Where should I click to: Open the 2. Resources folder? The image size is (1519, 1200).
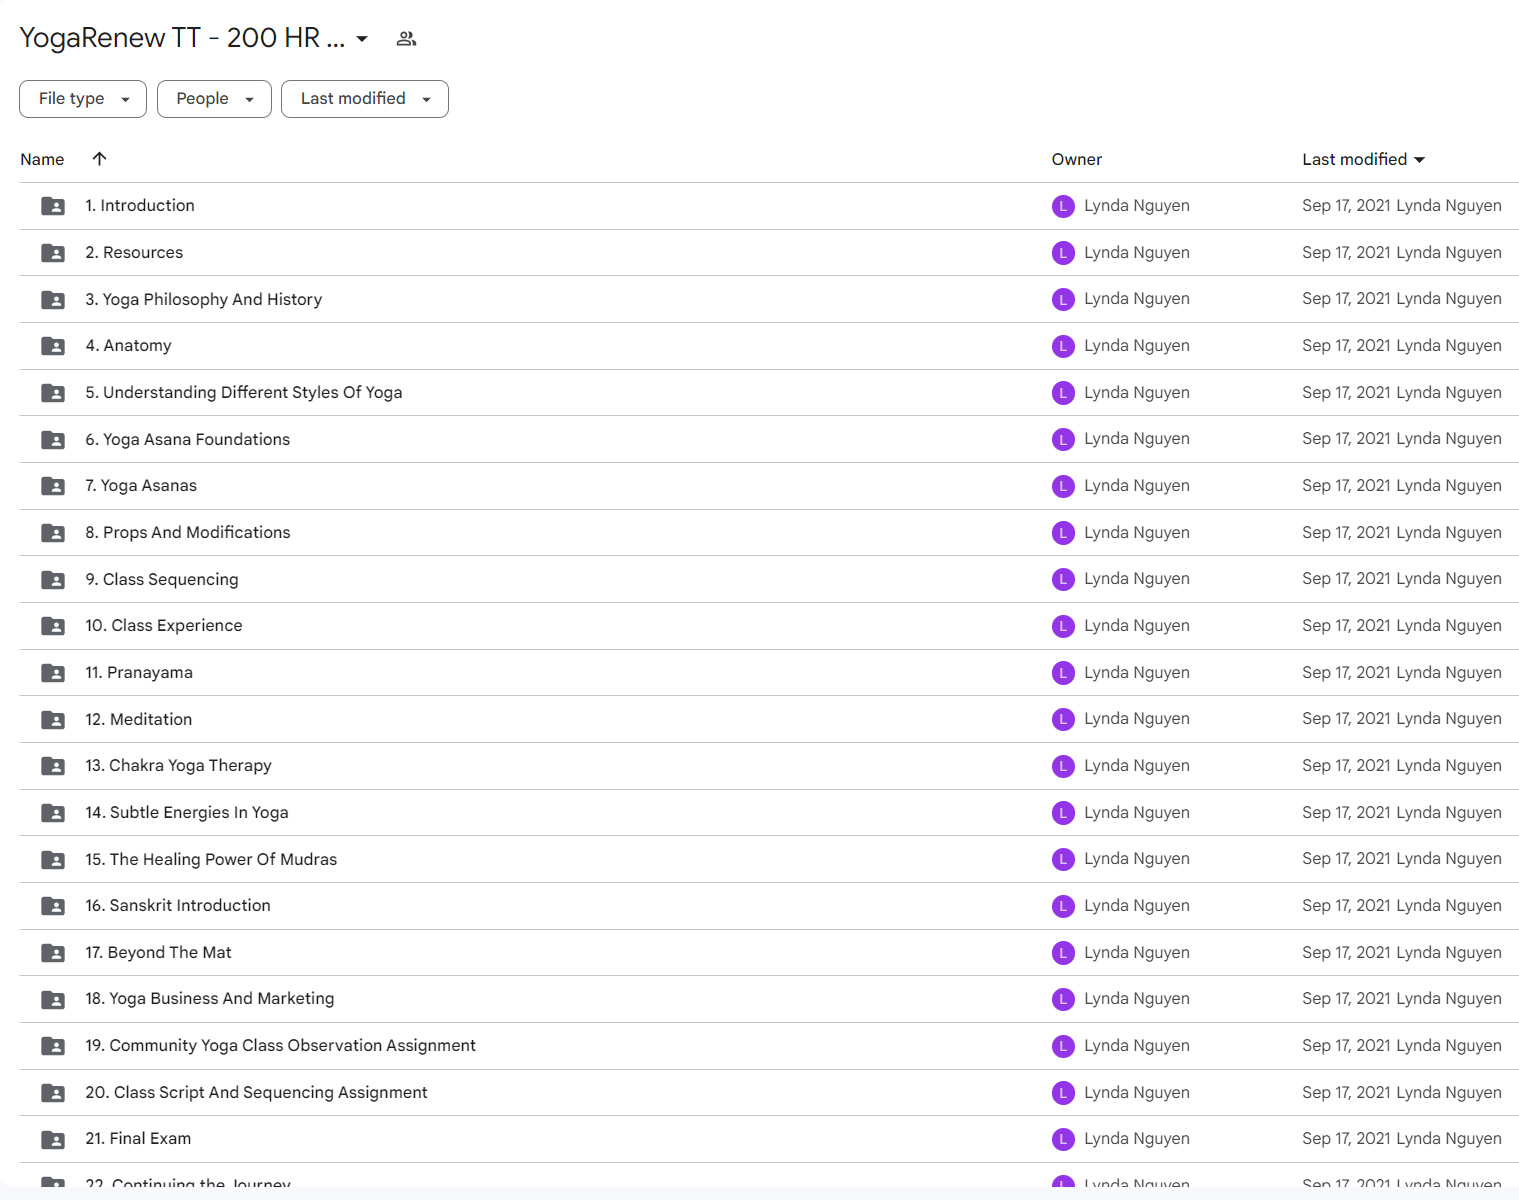pyautogui.click(x=134, y=252)
